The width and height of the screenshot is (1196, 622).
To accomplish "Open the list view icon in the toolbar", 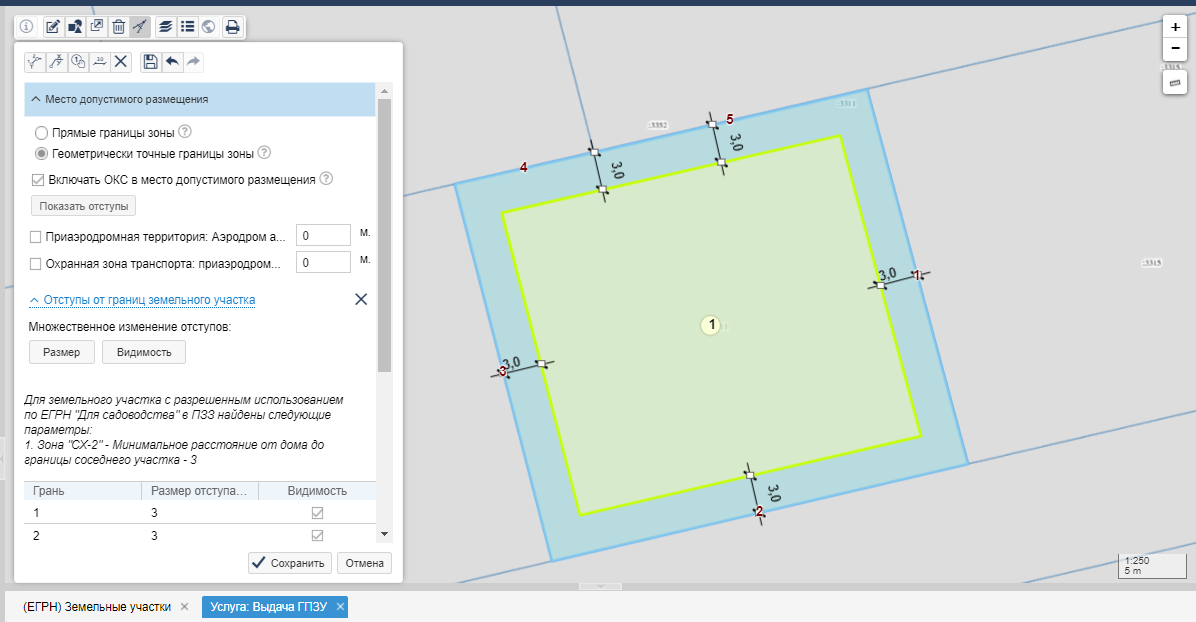I will (187, 27).
